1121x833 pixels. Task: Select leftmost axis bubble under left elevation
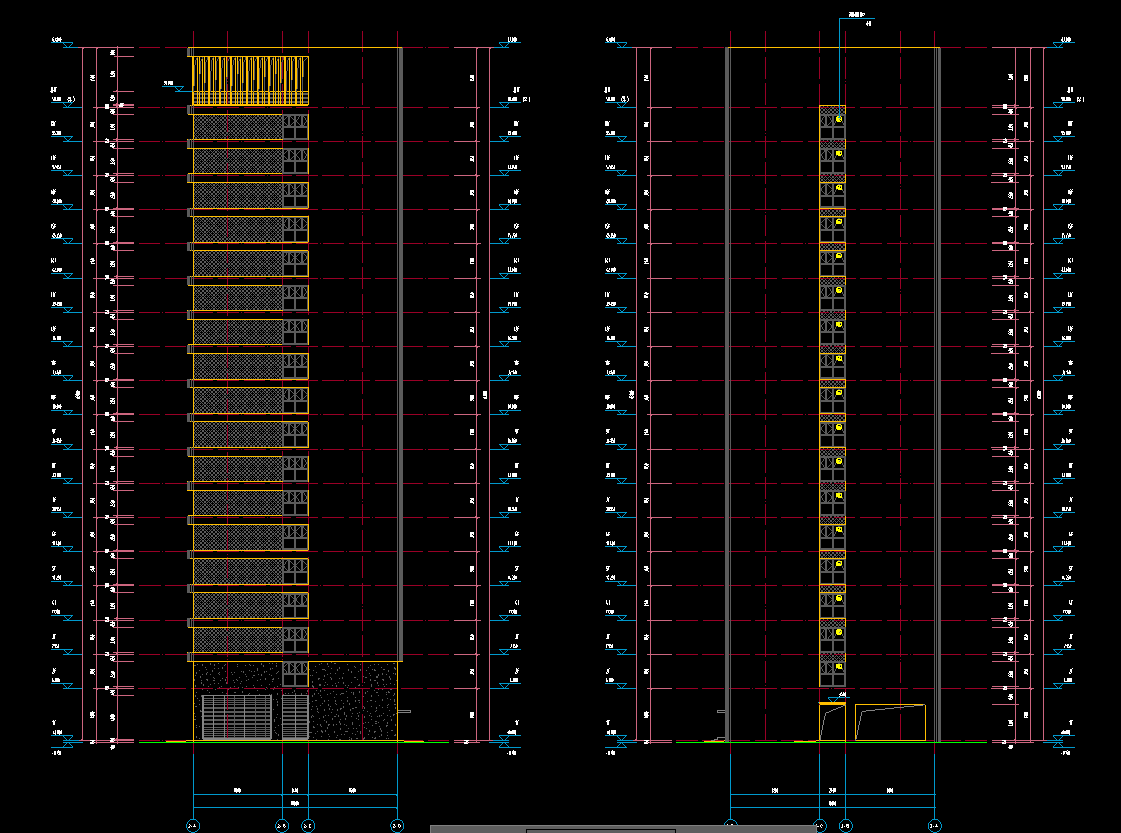[193, 826]
